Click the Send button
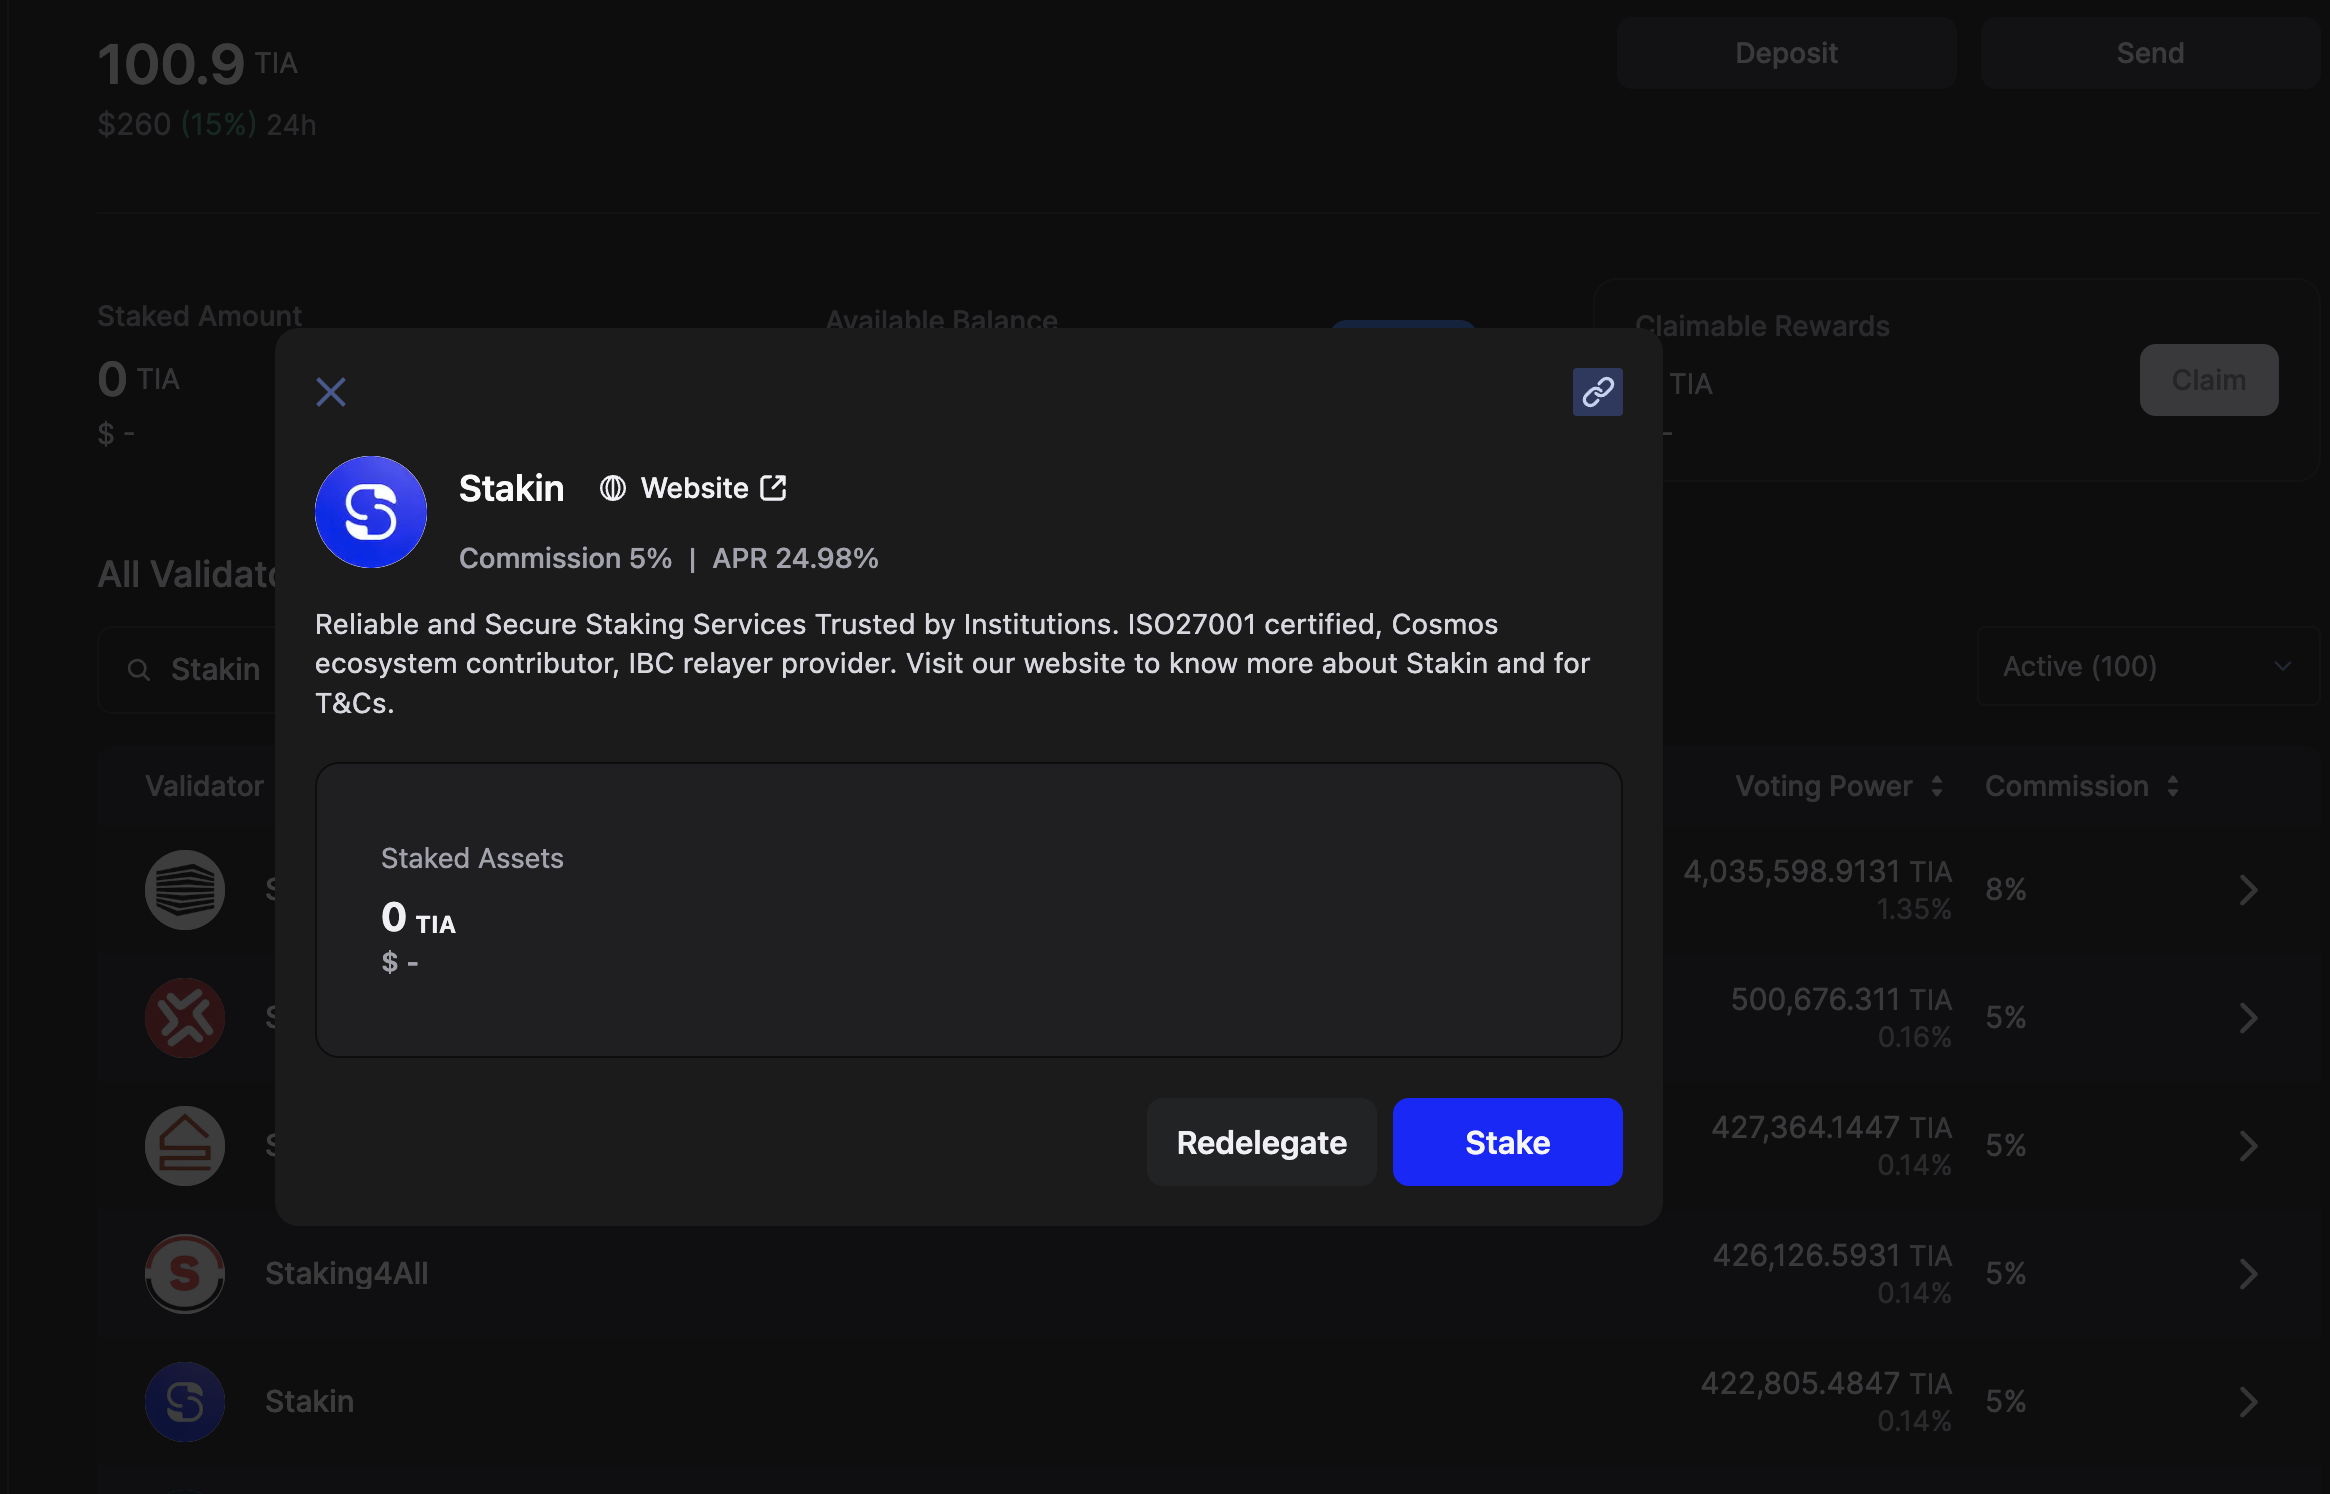Viewport: 2330px width, 1494px height. [x=2150, y=53]
